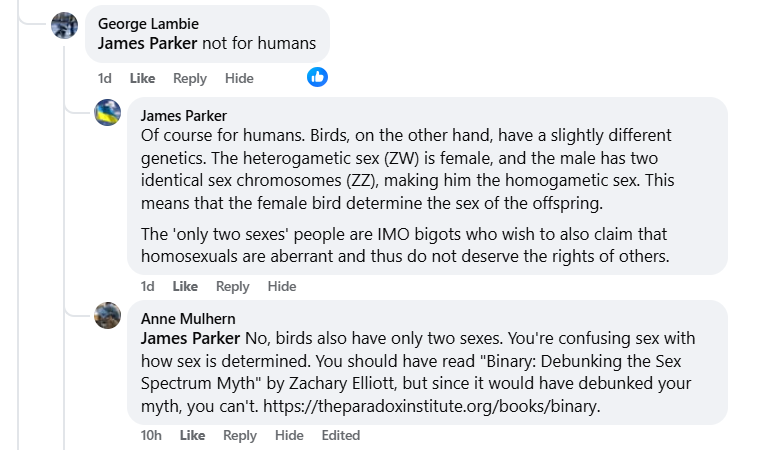Hide Anne Mulhern's comment
The image size is (768, 450).
point(289,435)
